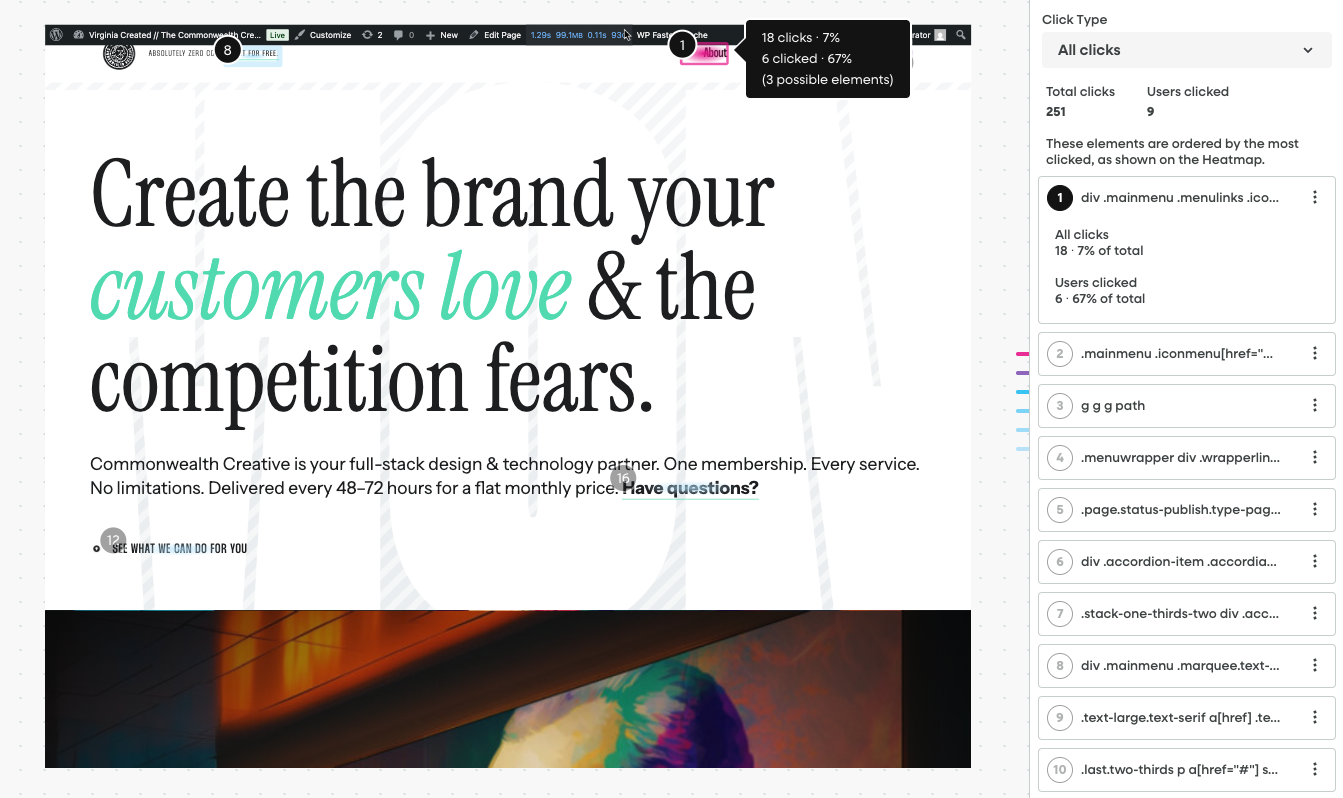Click the search magnifier in admin bar
The image size is (1343, 798).
click(960, 35)
